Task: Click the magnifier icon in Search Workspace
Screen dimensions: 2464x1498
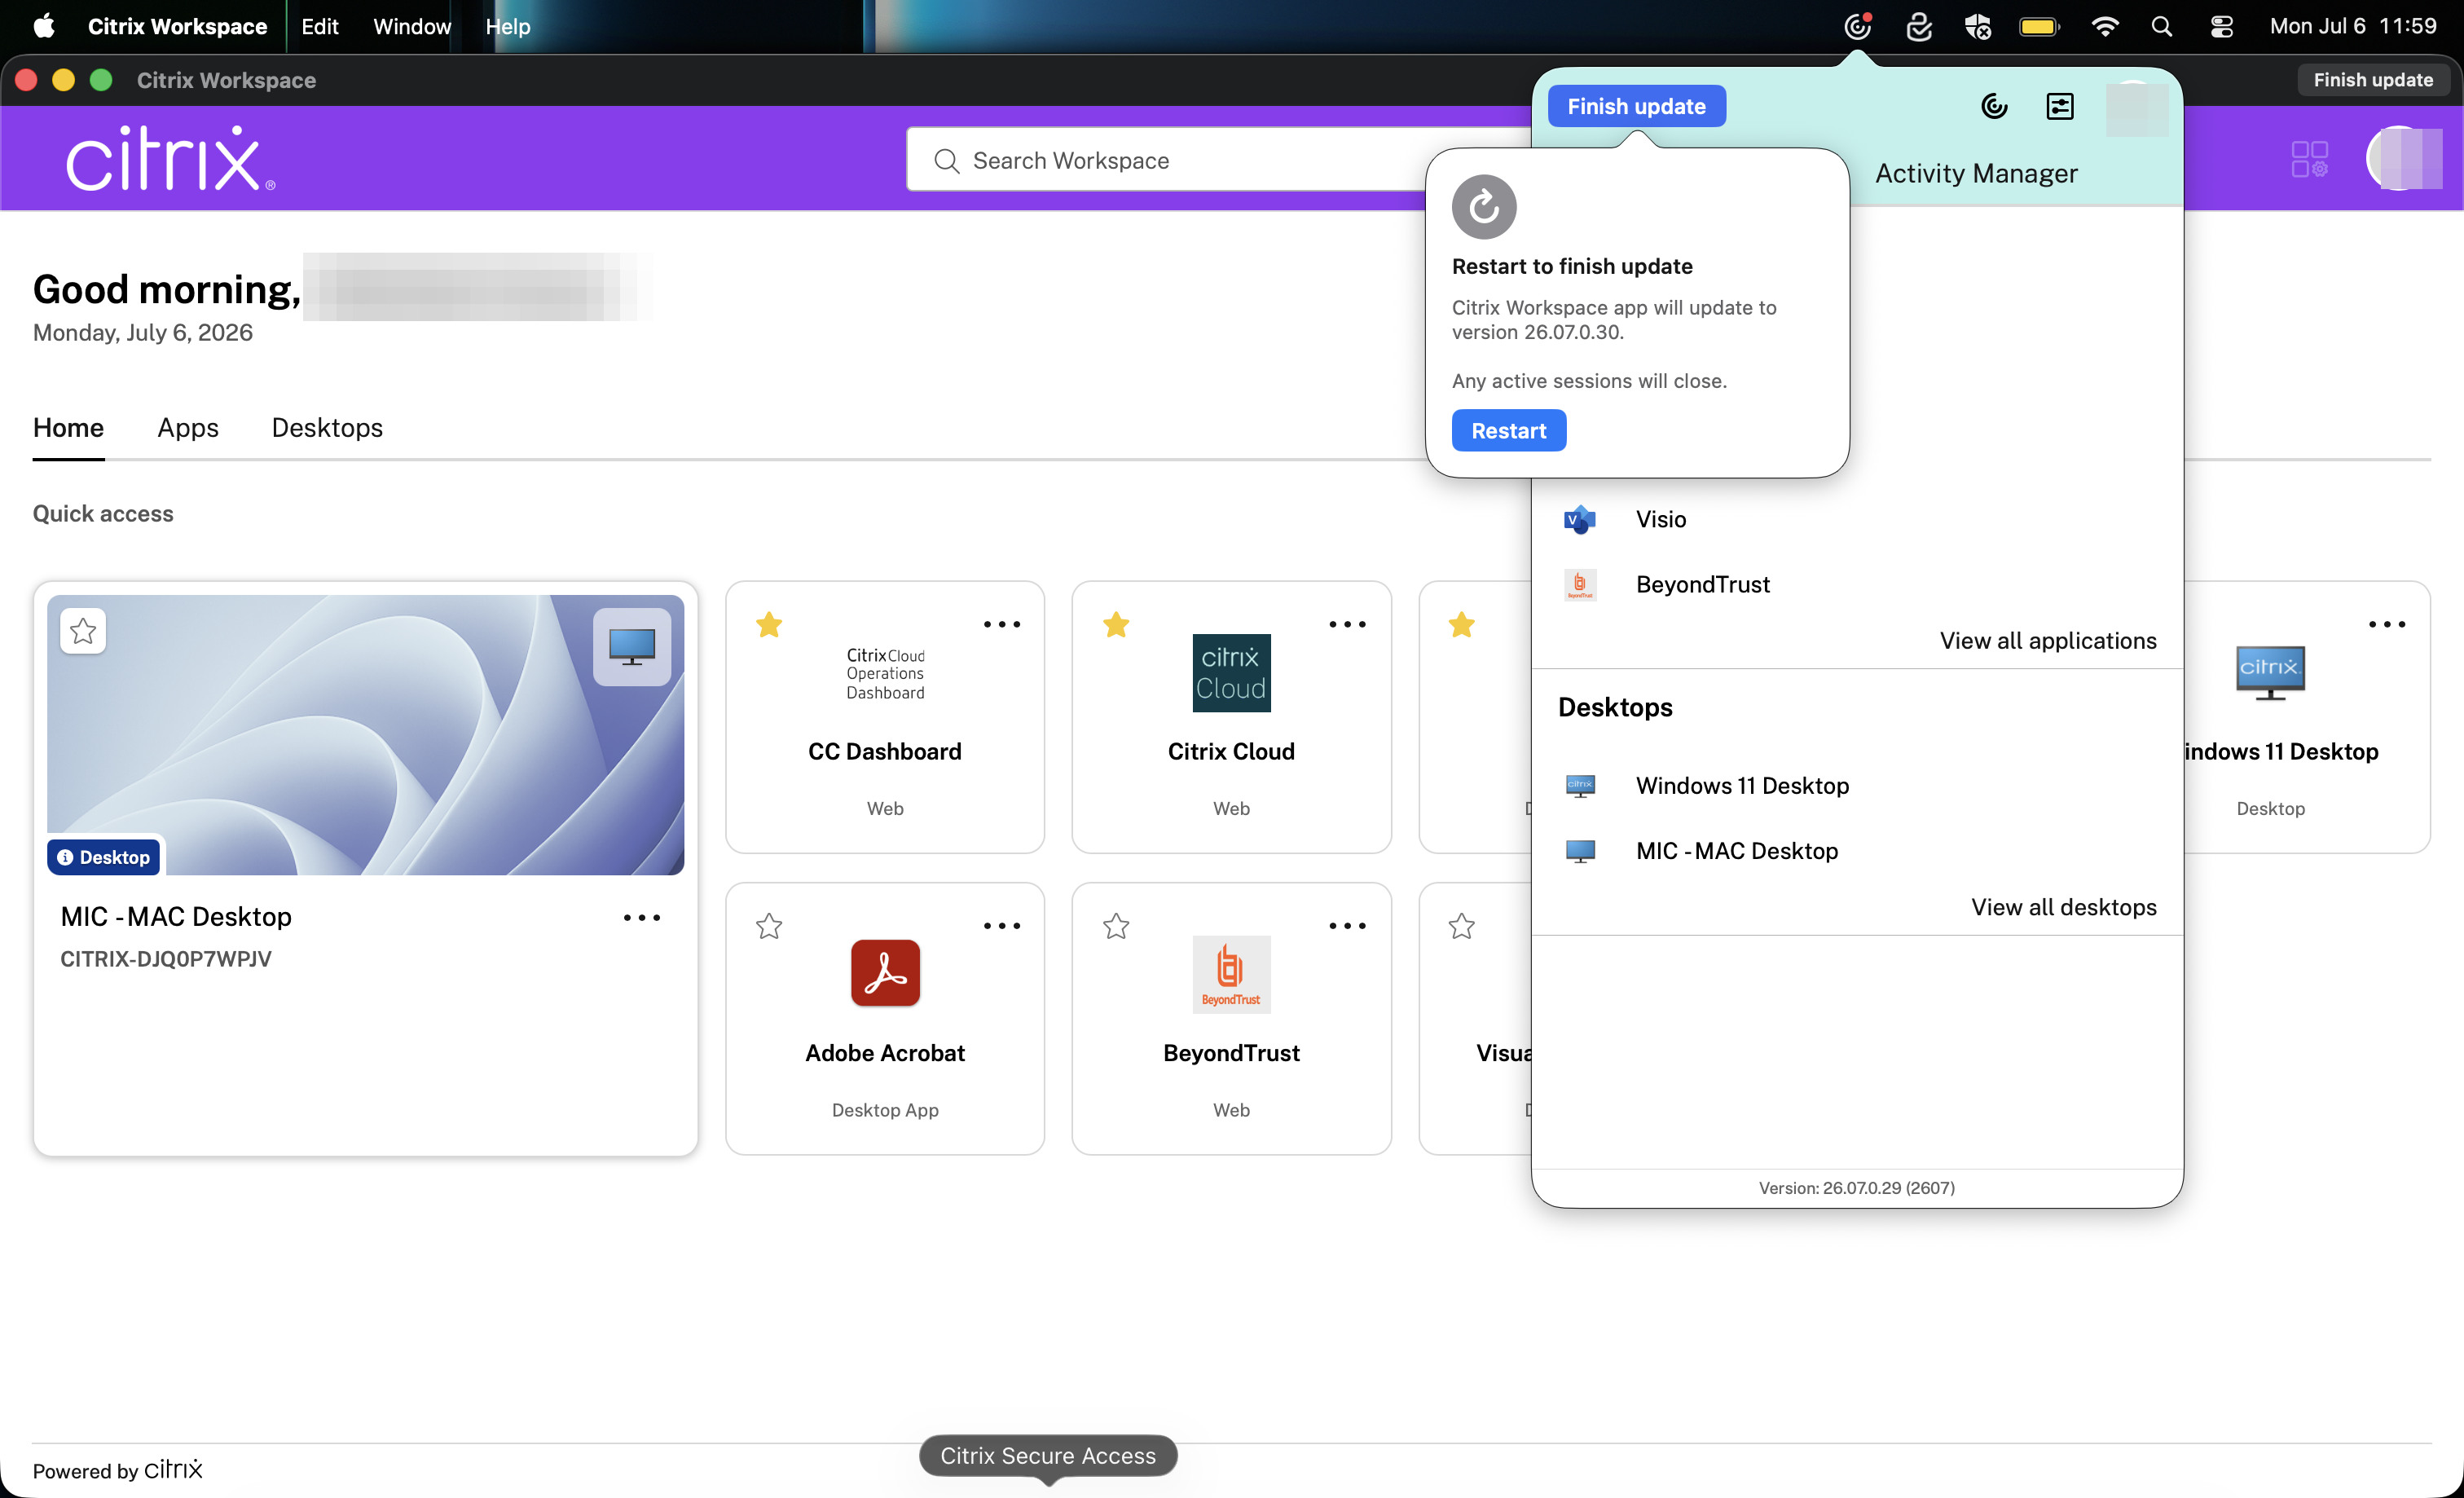Action: (946, 160)
